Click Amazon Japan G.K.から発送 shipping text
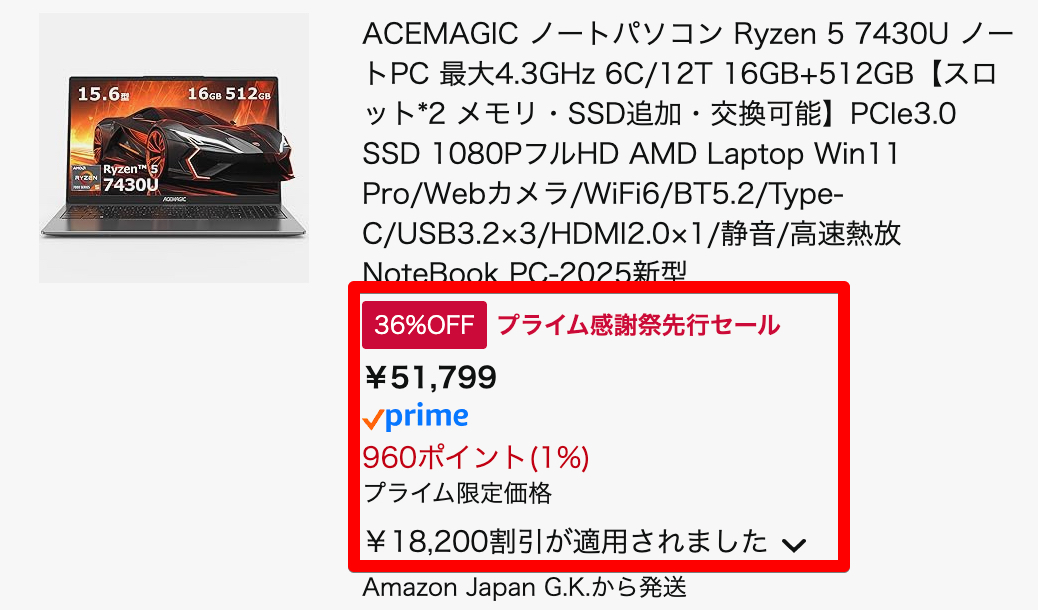1038x610 pixels. point(524,587)
